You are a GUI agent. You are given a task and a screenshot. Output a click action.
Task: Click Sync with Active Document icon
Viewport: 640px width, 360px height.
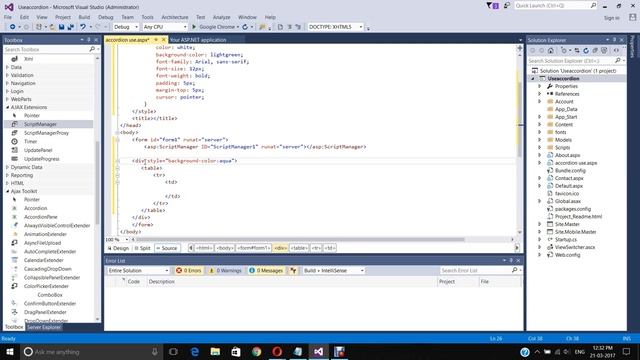coord(577,51)
